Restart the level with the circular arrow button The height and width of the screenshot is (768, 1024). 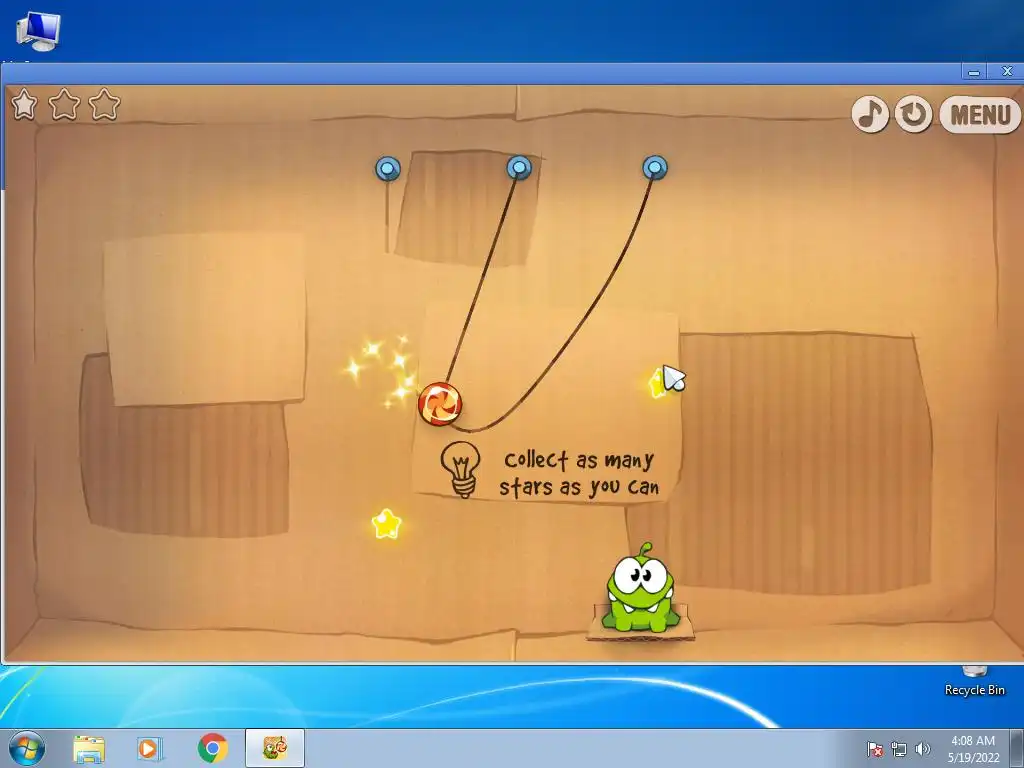coord(913,114)
